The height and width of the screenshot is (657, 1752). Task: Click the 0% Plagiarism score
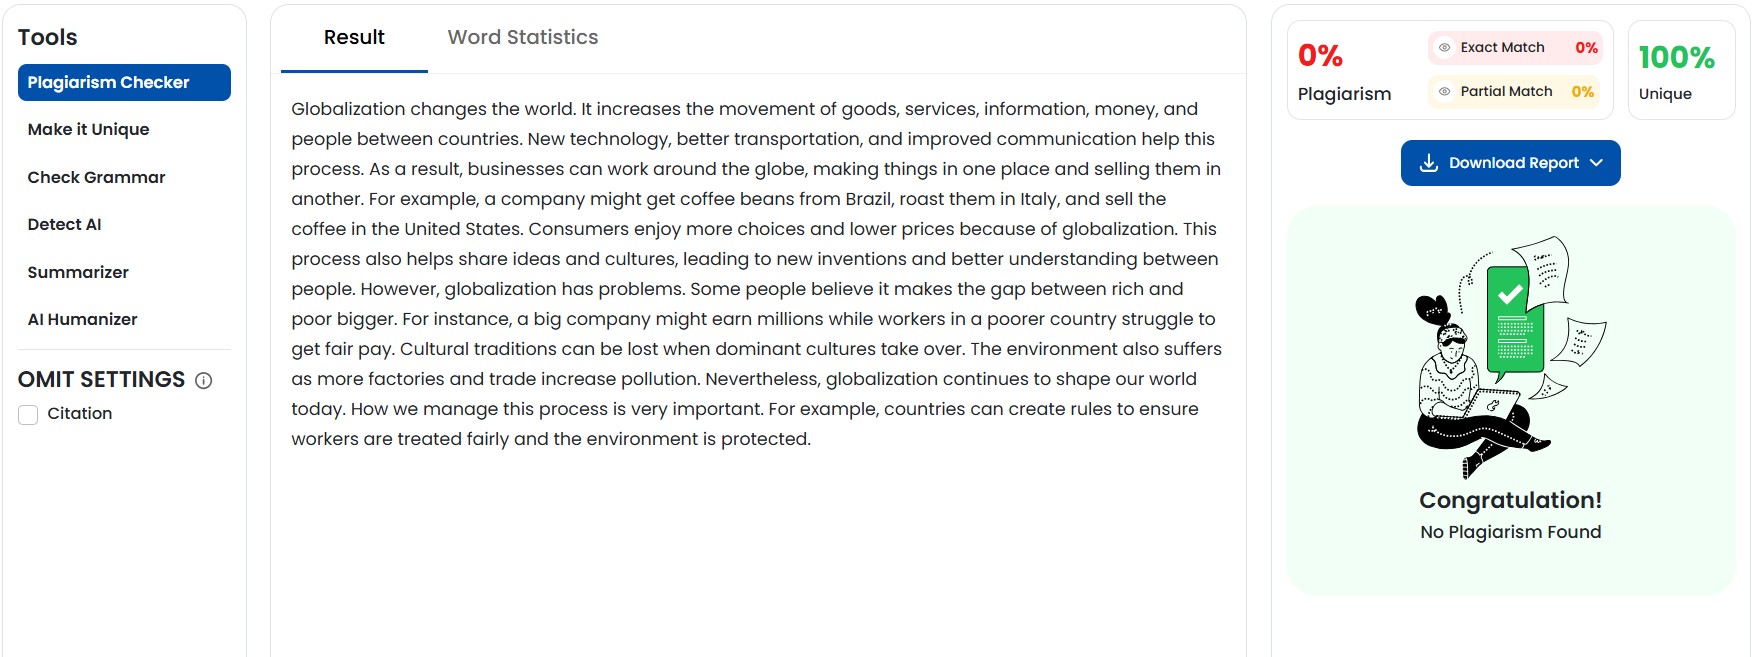1320,57
